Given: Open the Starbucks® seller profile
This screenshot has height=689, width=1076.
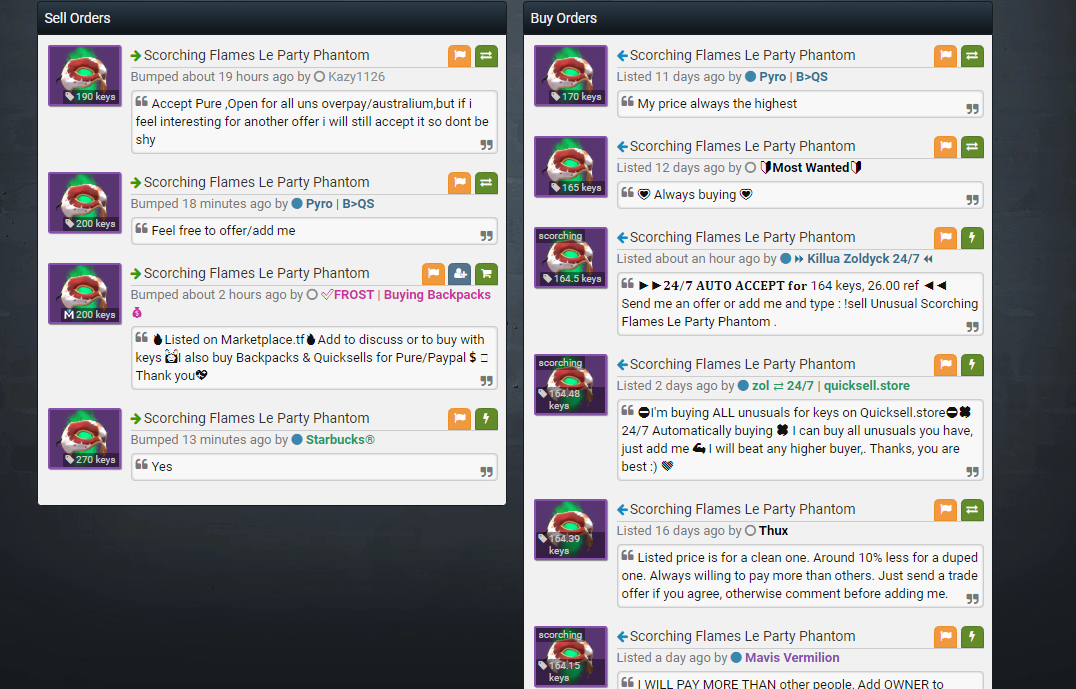Looking at the screenshot, I should tap(340, 440).
